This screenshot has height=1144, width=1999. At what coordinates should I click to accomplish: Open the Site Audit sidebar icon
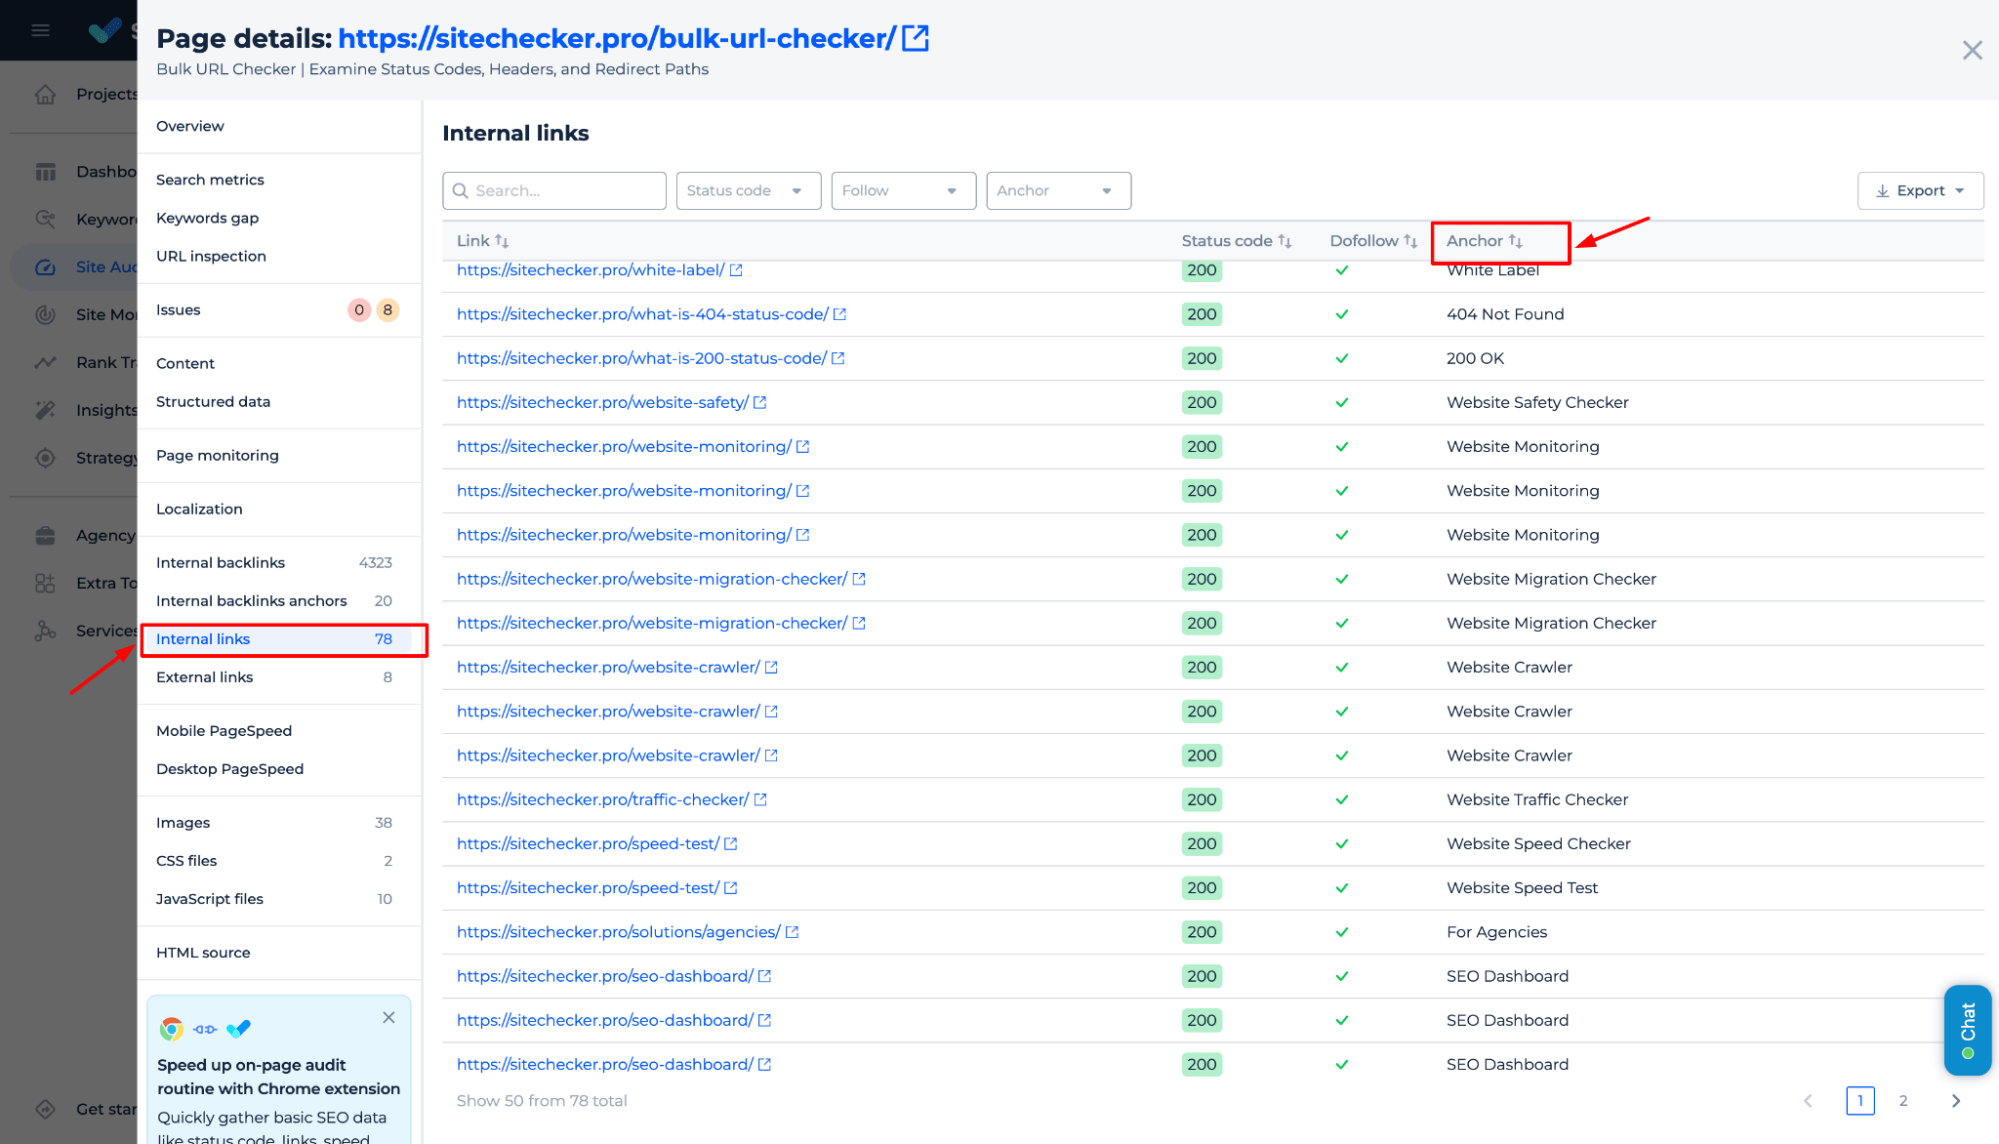click(x=45, y=267)
